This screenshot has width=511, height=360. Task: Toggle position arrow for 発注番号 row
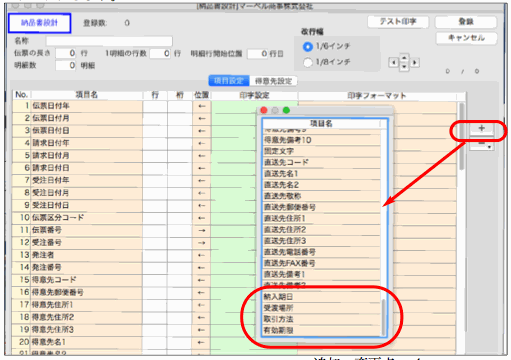pos(202,268)
